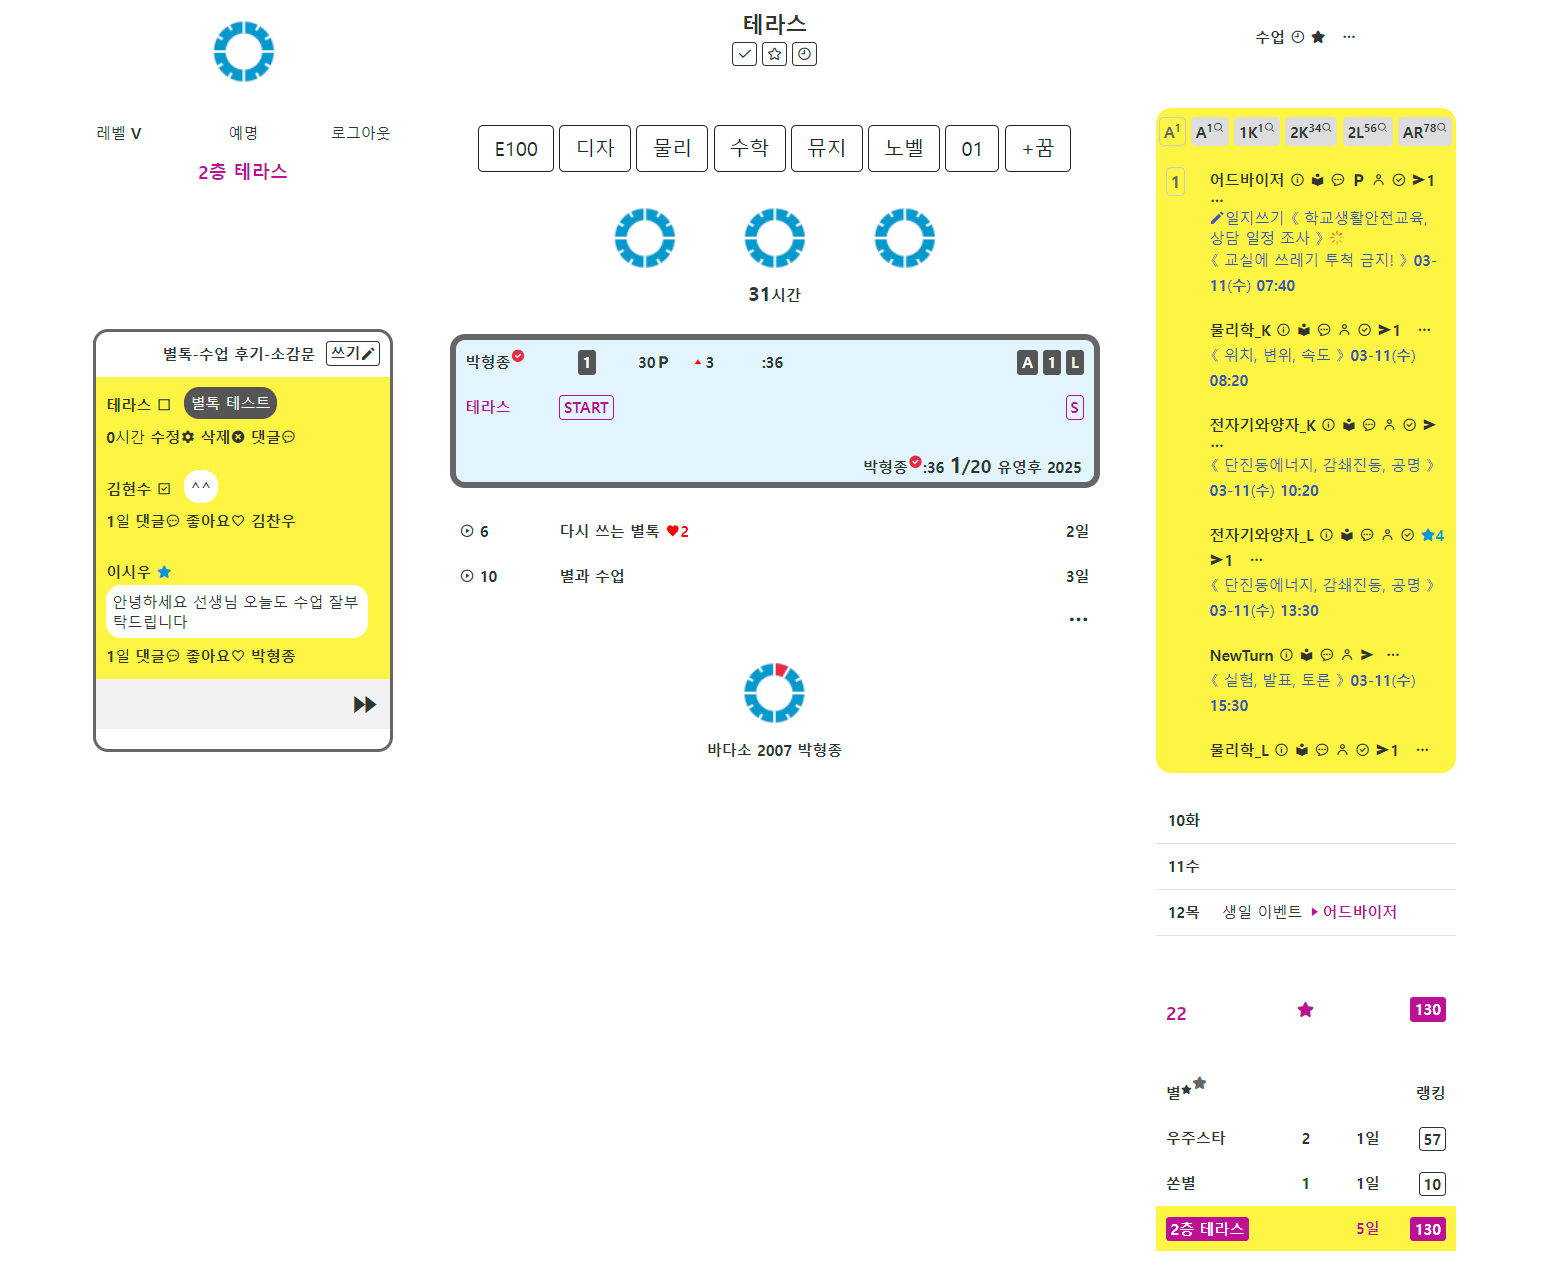This screenshot has width=1549, height=1287.
Task: Click the blue-red progress ring above 바다소 2007
Action: (x=774, y=692)
